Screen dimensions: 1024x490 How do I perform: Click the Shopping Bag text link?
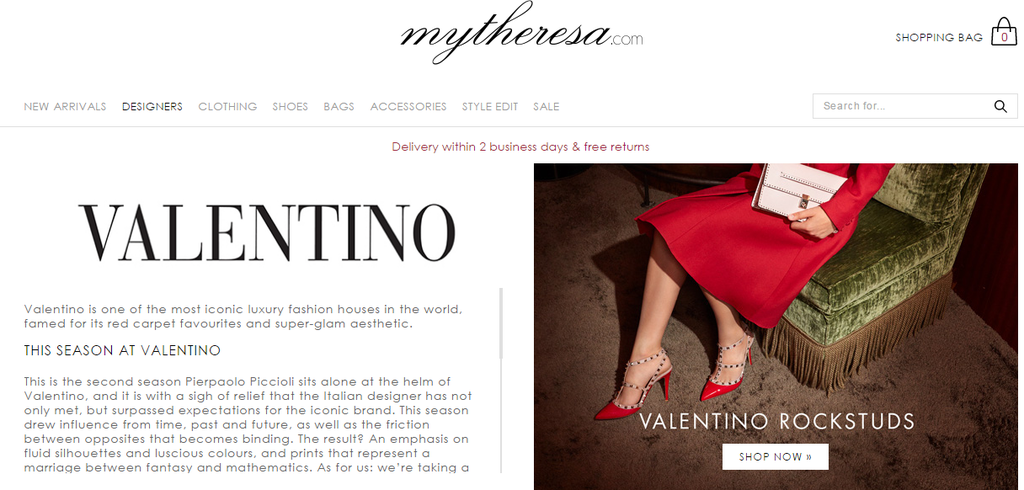point(938,38)
